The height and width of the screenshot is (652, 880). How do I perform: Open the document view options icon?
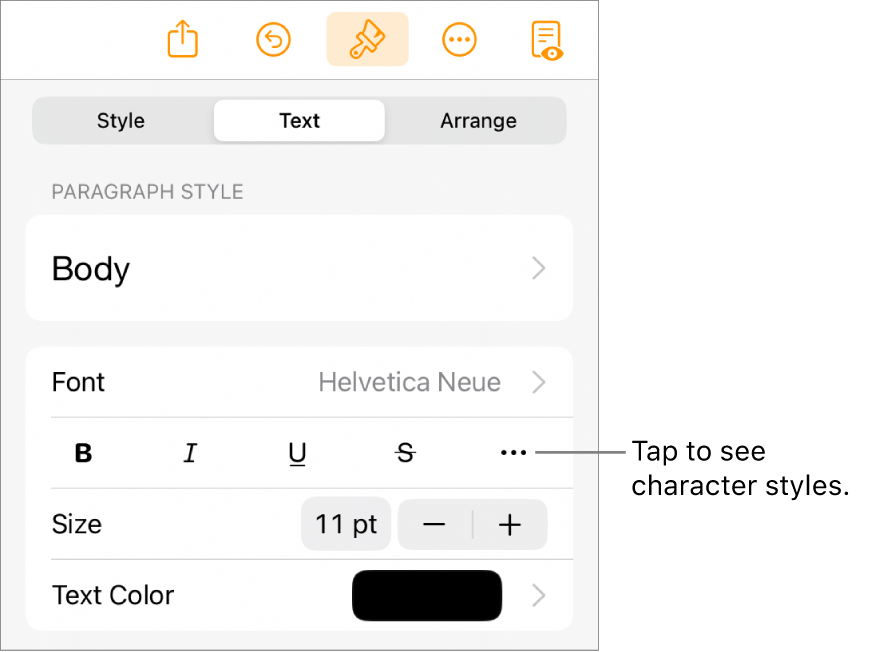coord(547,40)
